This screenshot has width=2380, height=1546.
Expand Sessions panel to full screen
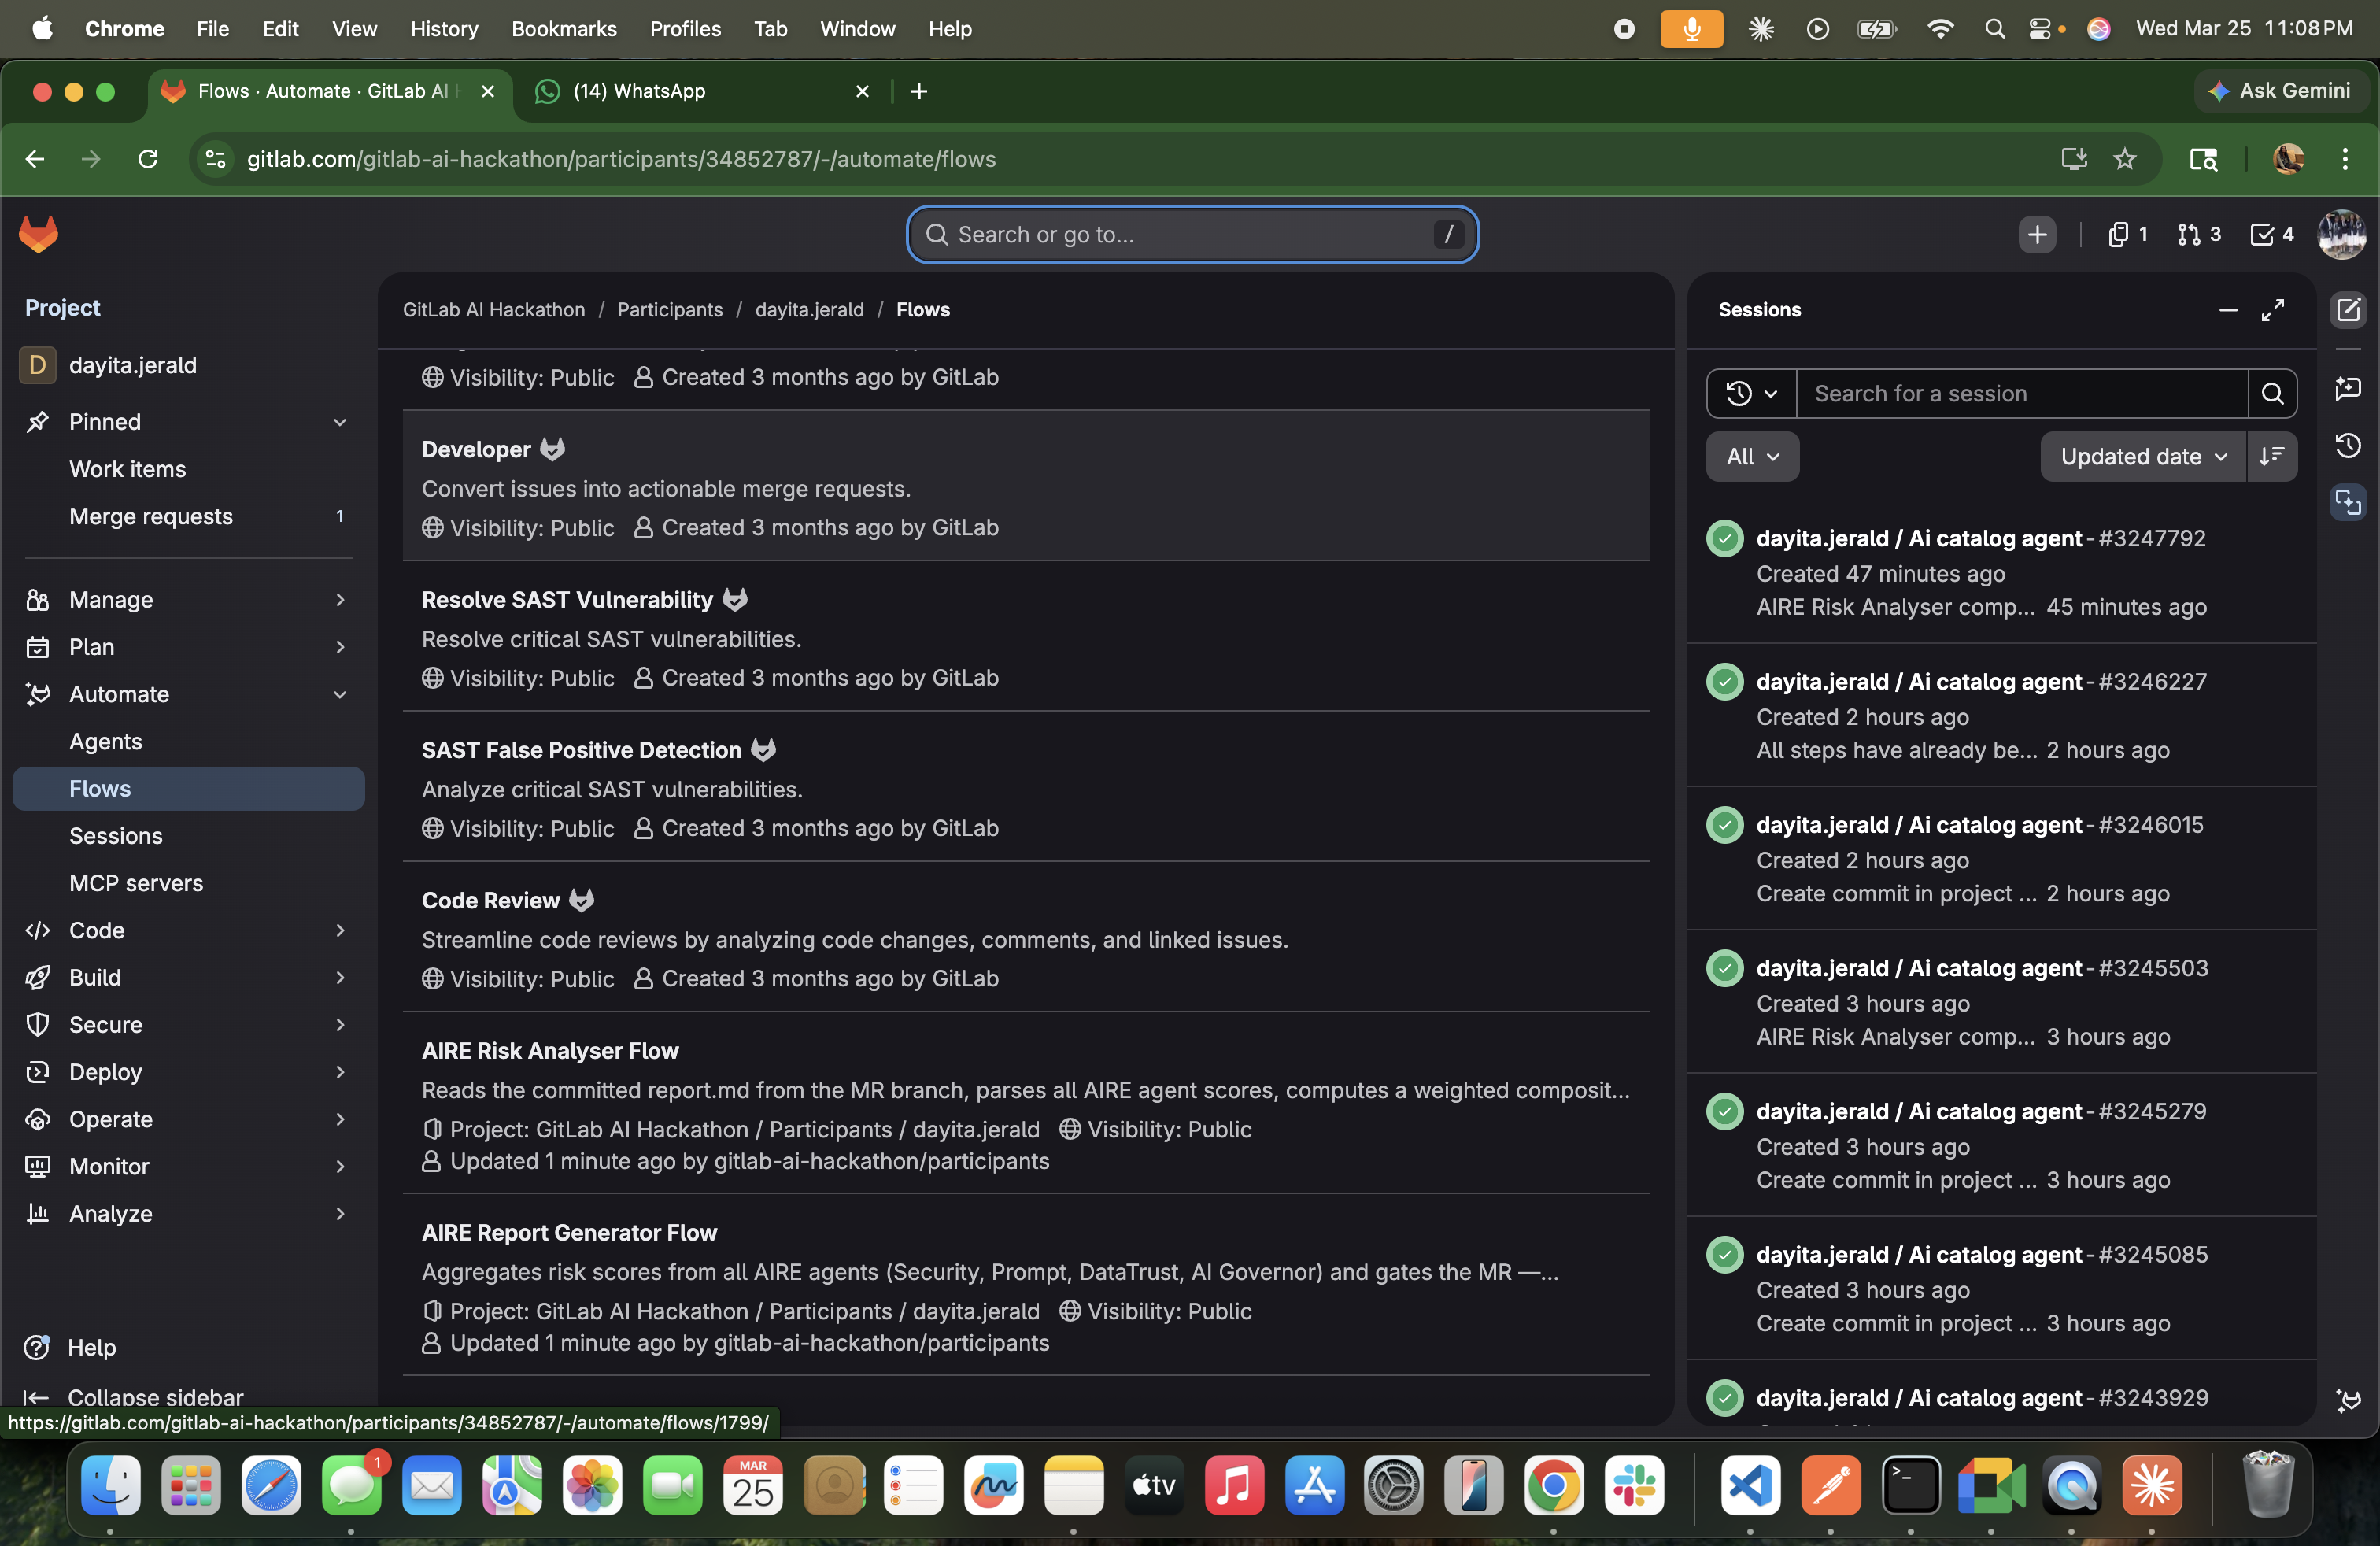pos(2272,310)
